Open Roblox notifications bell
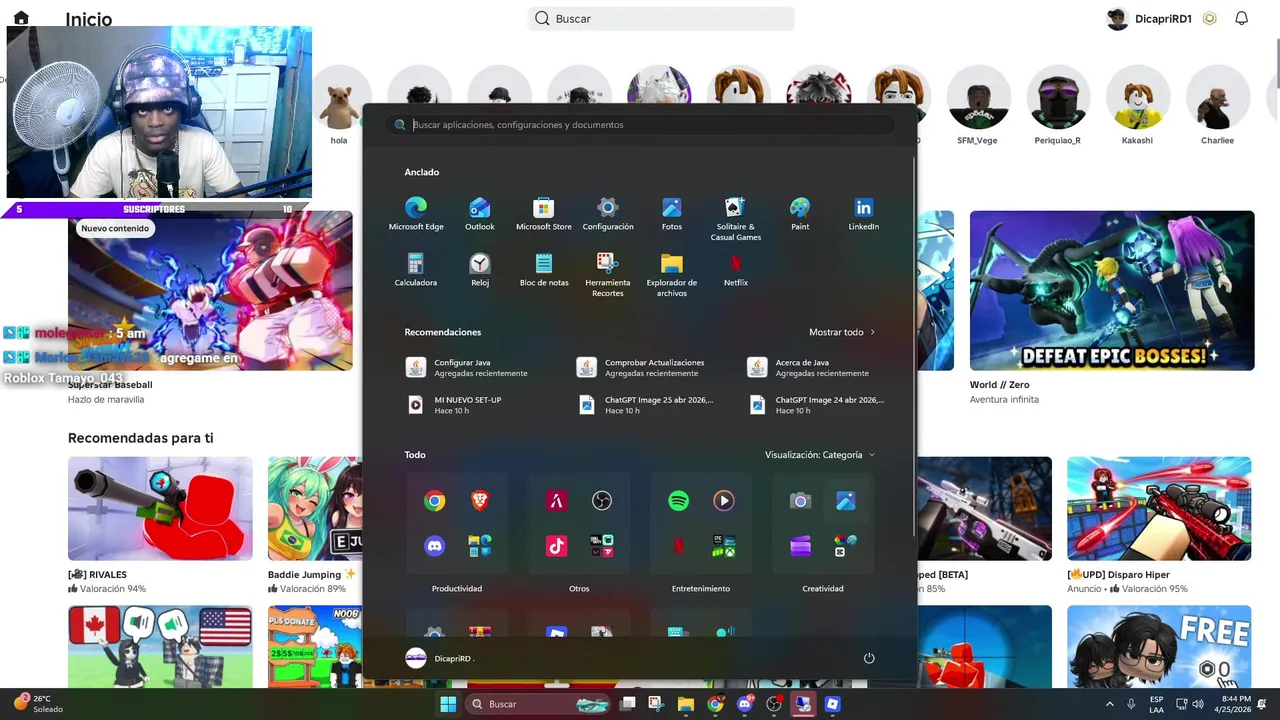Image resolution: width=1280 pixels, height=720 pixels. 1241,19
